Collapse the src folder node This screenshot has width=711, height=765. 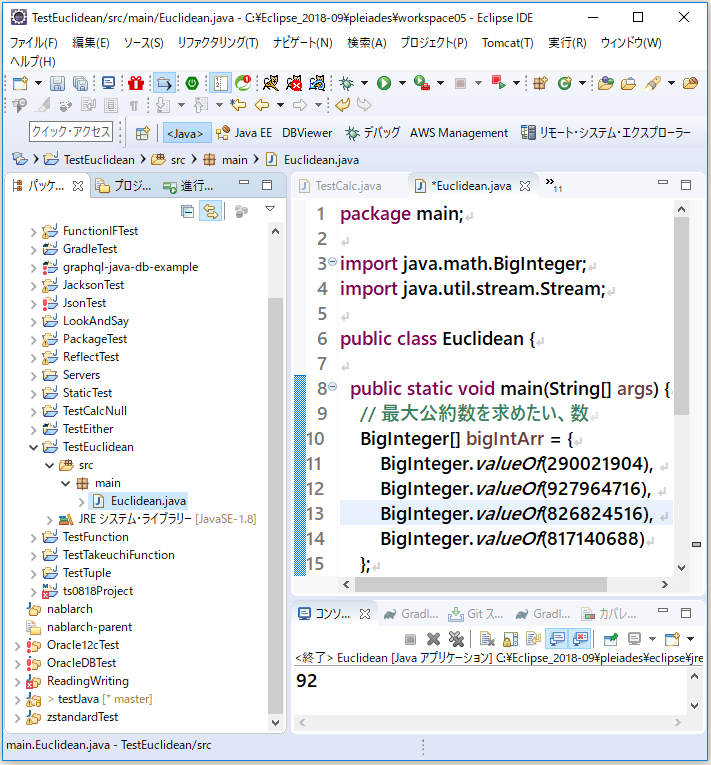pos(49,465)
